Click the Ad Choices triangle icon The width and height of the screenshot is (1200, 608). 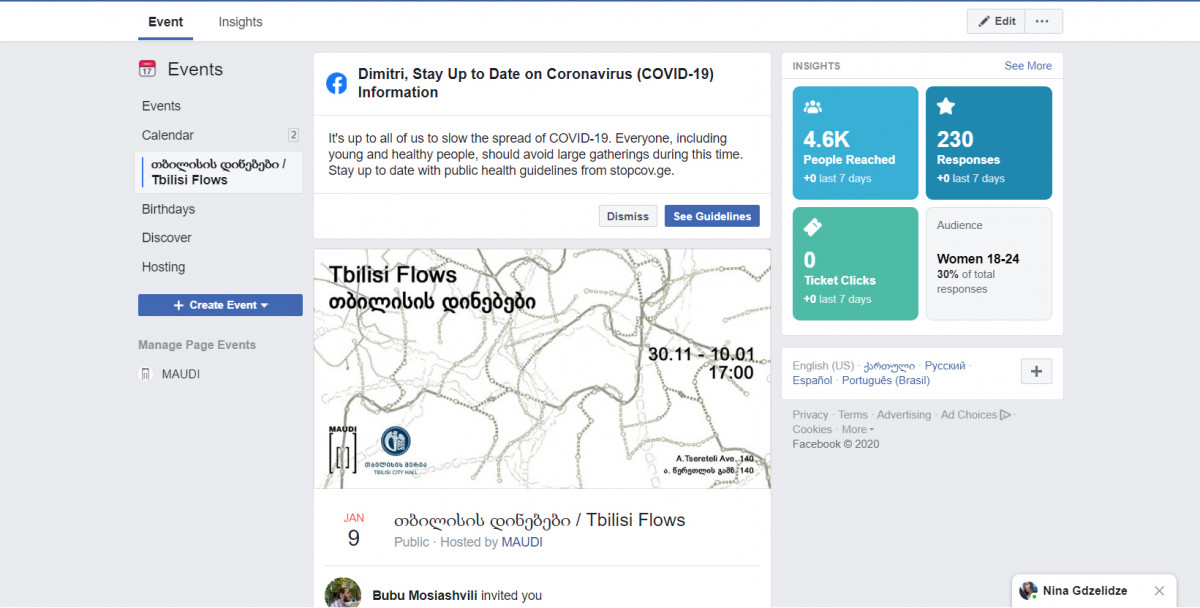pos(1005,415)
